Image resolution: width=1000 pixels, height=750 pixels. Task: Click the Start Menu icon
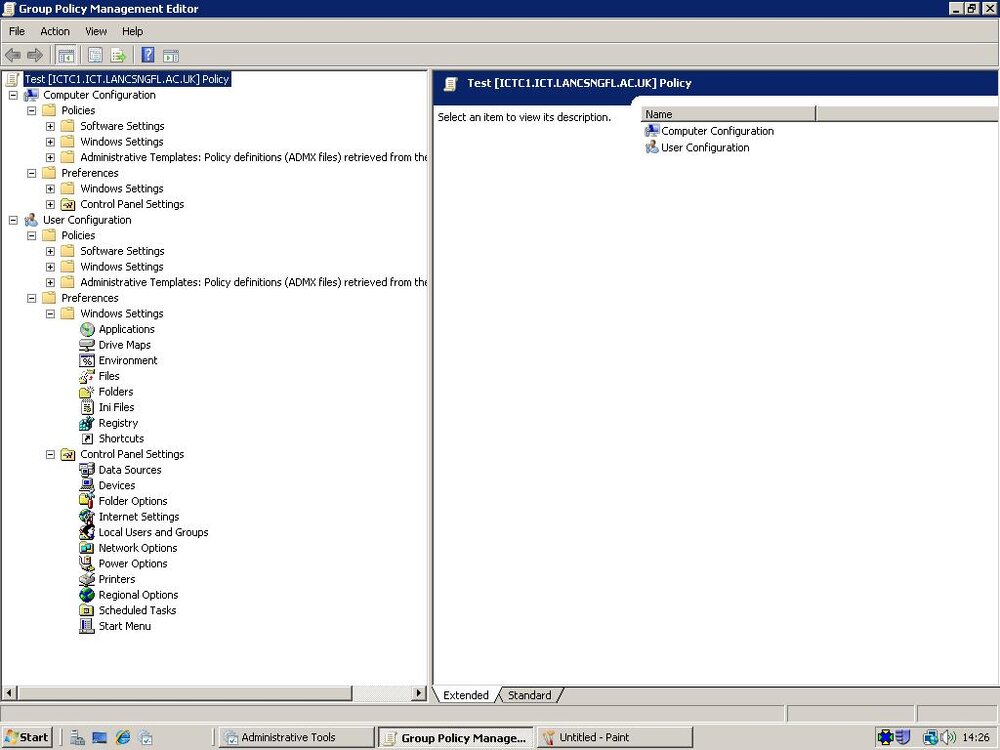coord(87,626)
